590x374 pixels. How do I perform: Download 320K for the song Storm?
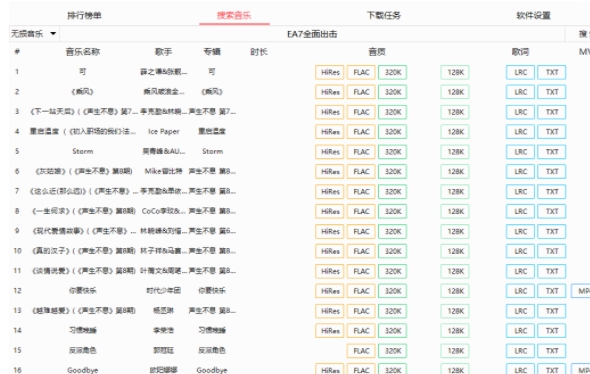[x=392, y=152]
